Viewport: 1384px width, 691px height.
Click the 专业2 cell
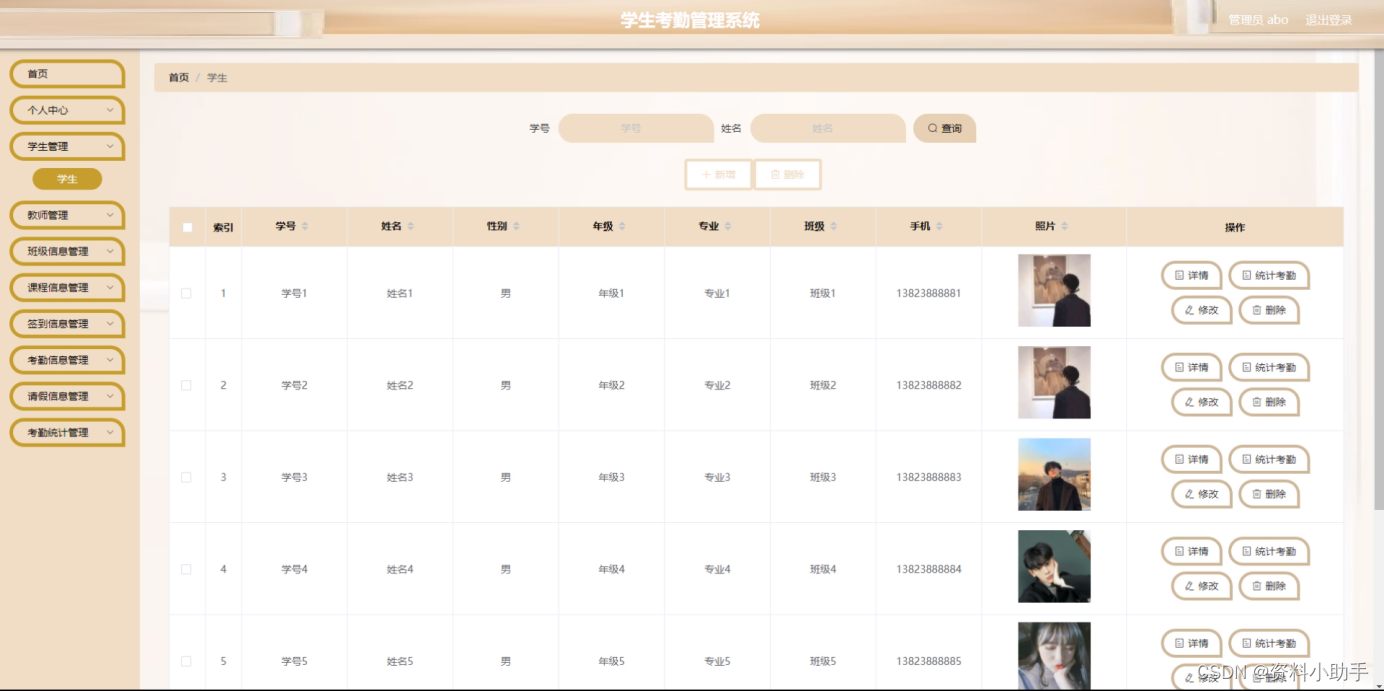pos(717,385)
